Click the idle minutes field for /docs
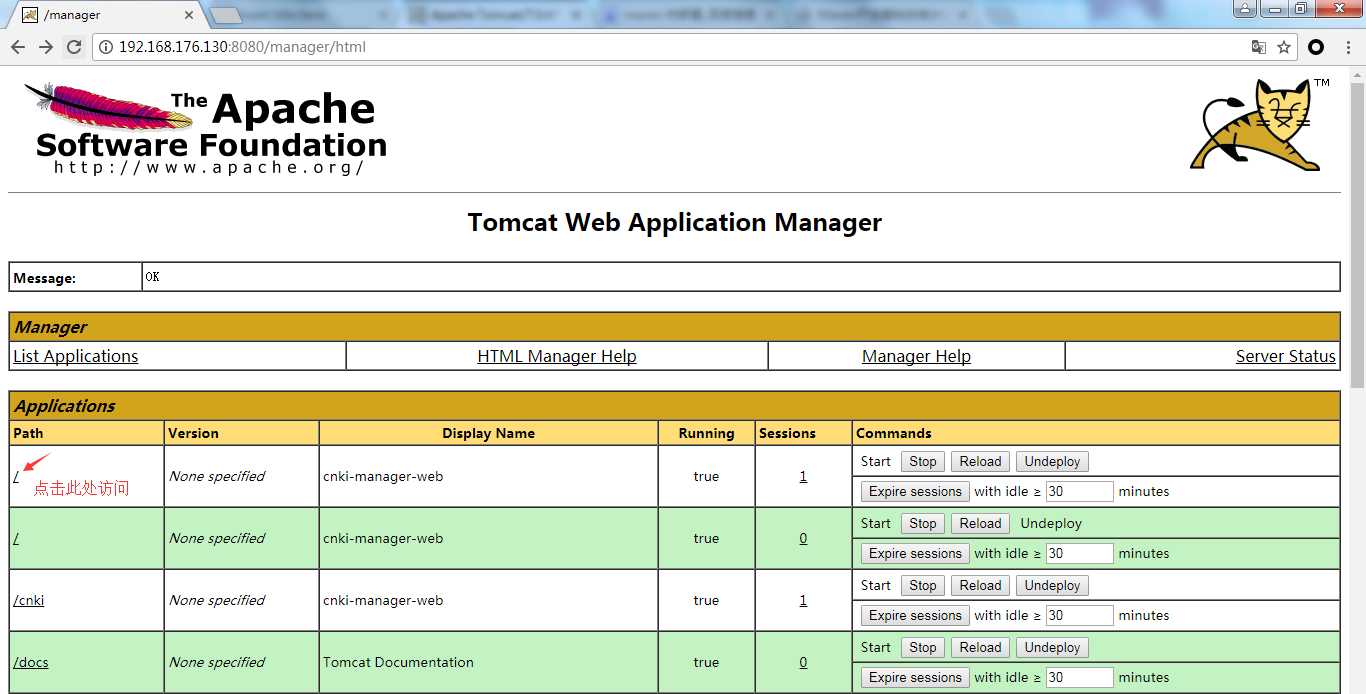This screenshot has height=694, width=1366. click(1079, 677)
